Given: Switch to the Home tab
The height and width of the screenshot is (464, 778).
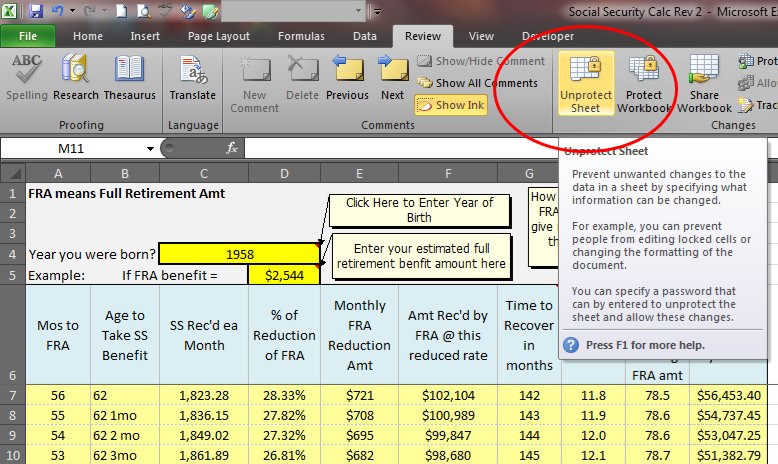Looking at the screenshot, I should click(x=88, y=36).
